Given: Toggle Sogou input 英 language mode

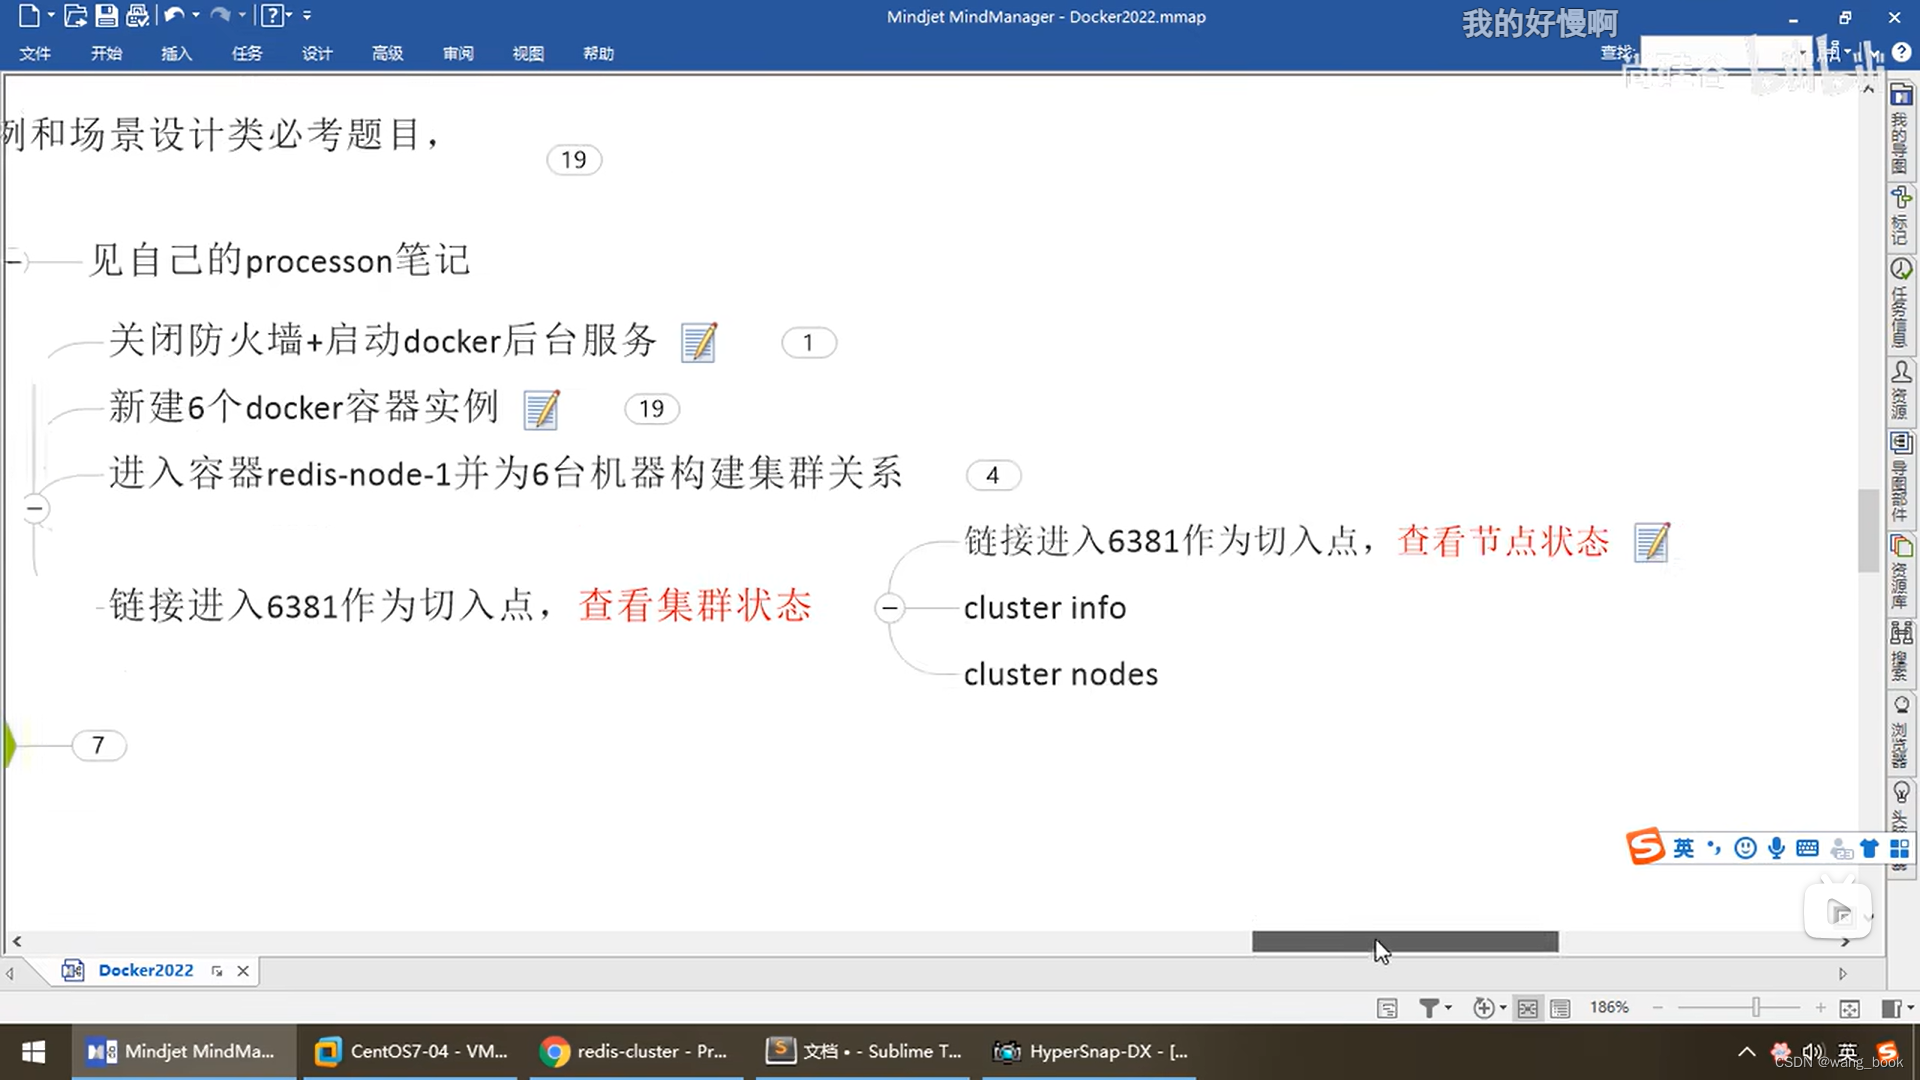Looking at the screenshot, I should 1684,849.
